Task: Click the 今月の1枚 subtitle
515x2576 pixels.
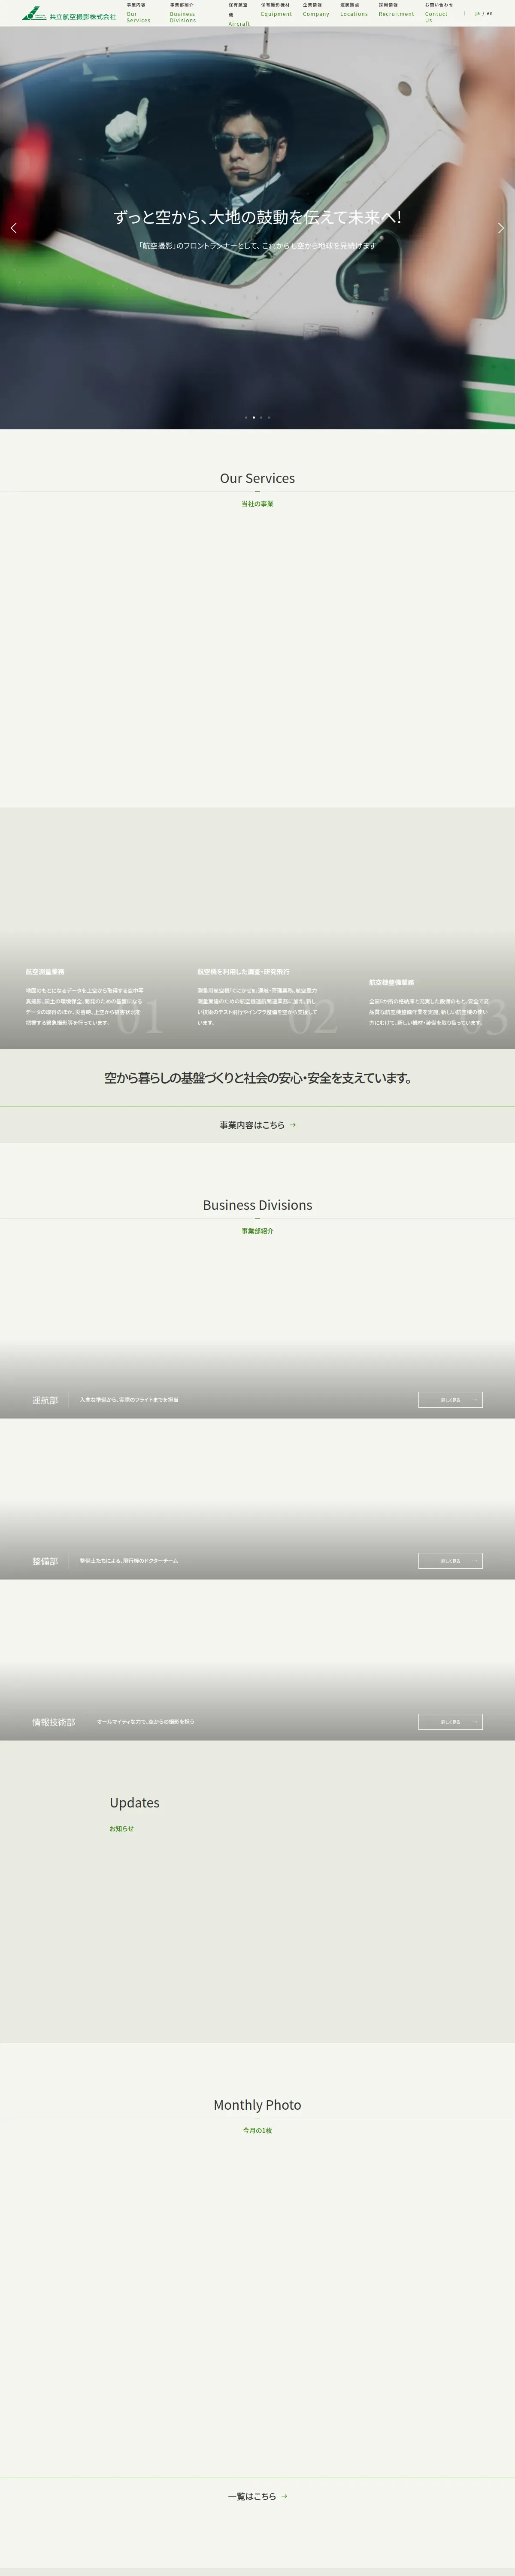Action: [257, 2130]
